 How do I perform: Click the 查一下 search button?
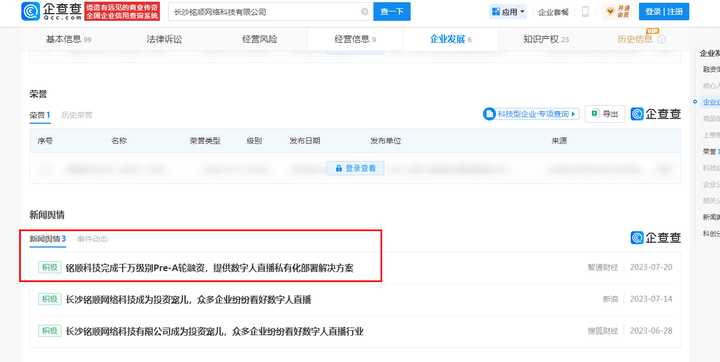click(x=392, y=11)
